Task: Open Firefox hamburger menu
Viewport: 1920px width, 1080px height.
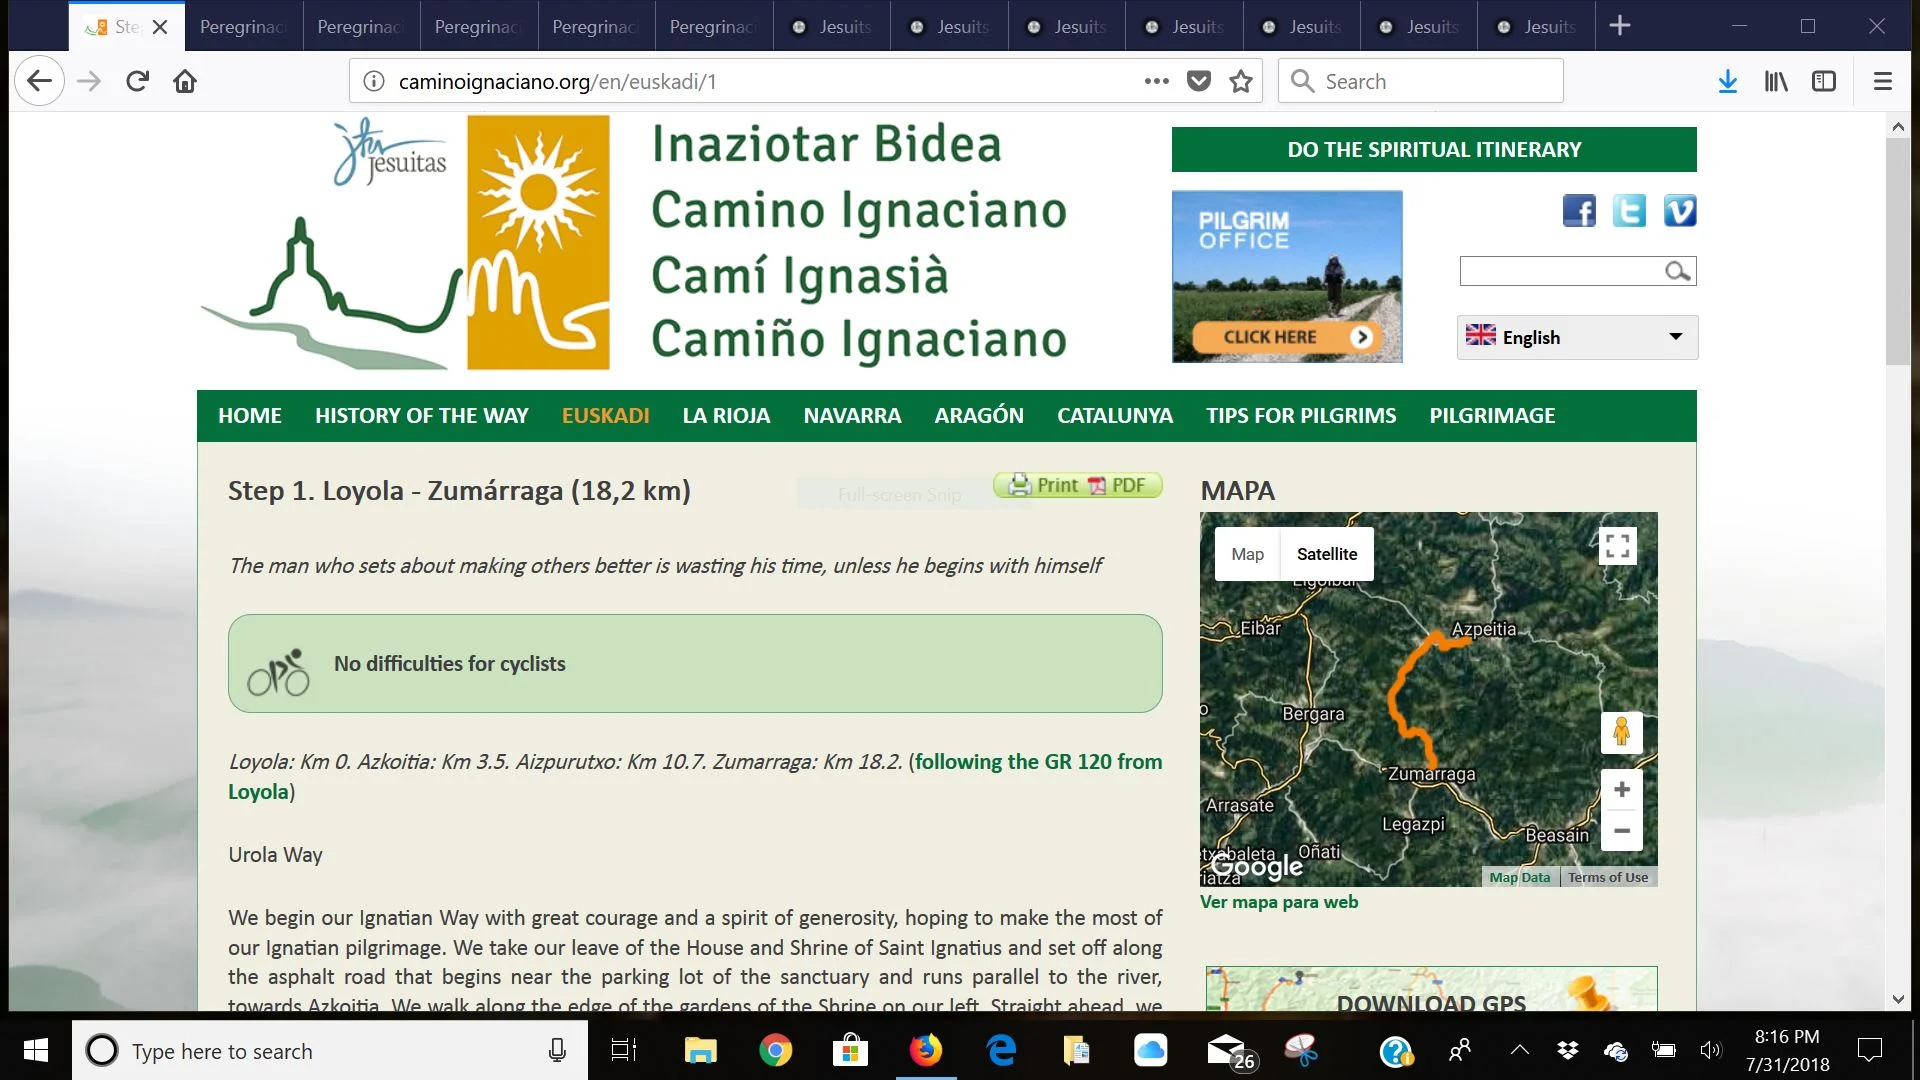Action: point(1882,82)
